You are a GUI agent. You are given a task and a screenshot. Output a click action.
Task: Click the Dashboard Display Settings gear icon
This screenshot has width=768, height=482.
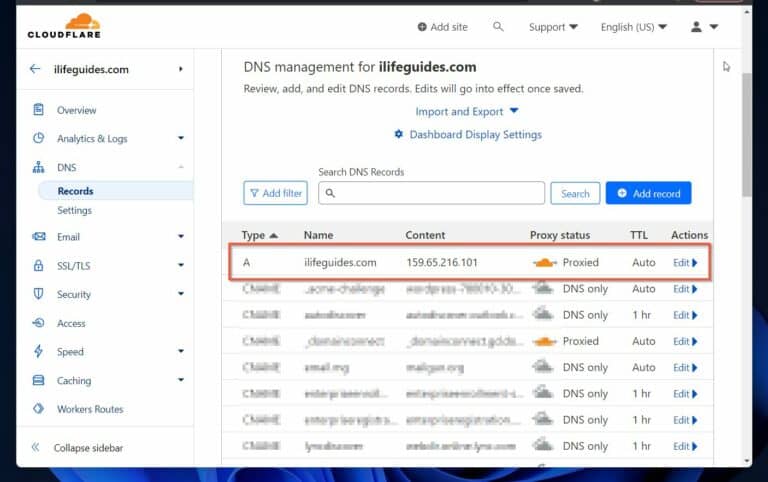click(399, 134)
